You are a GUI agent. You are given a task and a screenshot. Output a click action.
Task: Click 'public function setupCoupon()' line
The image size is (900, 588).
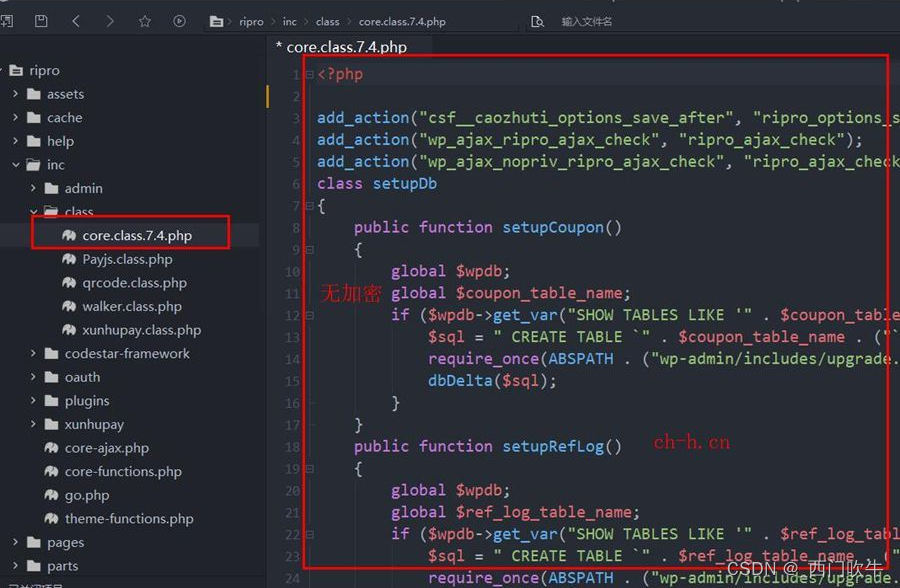pos(488,227)
